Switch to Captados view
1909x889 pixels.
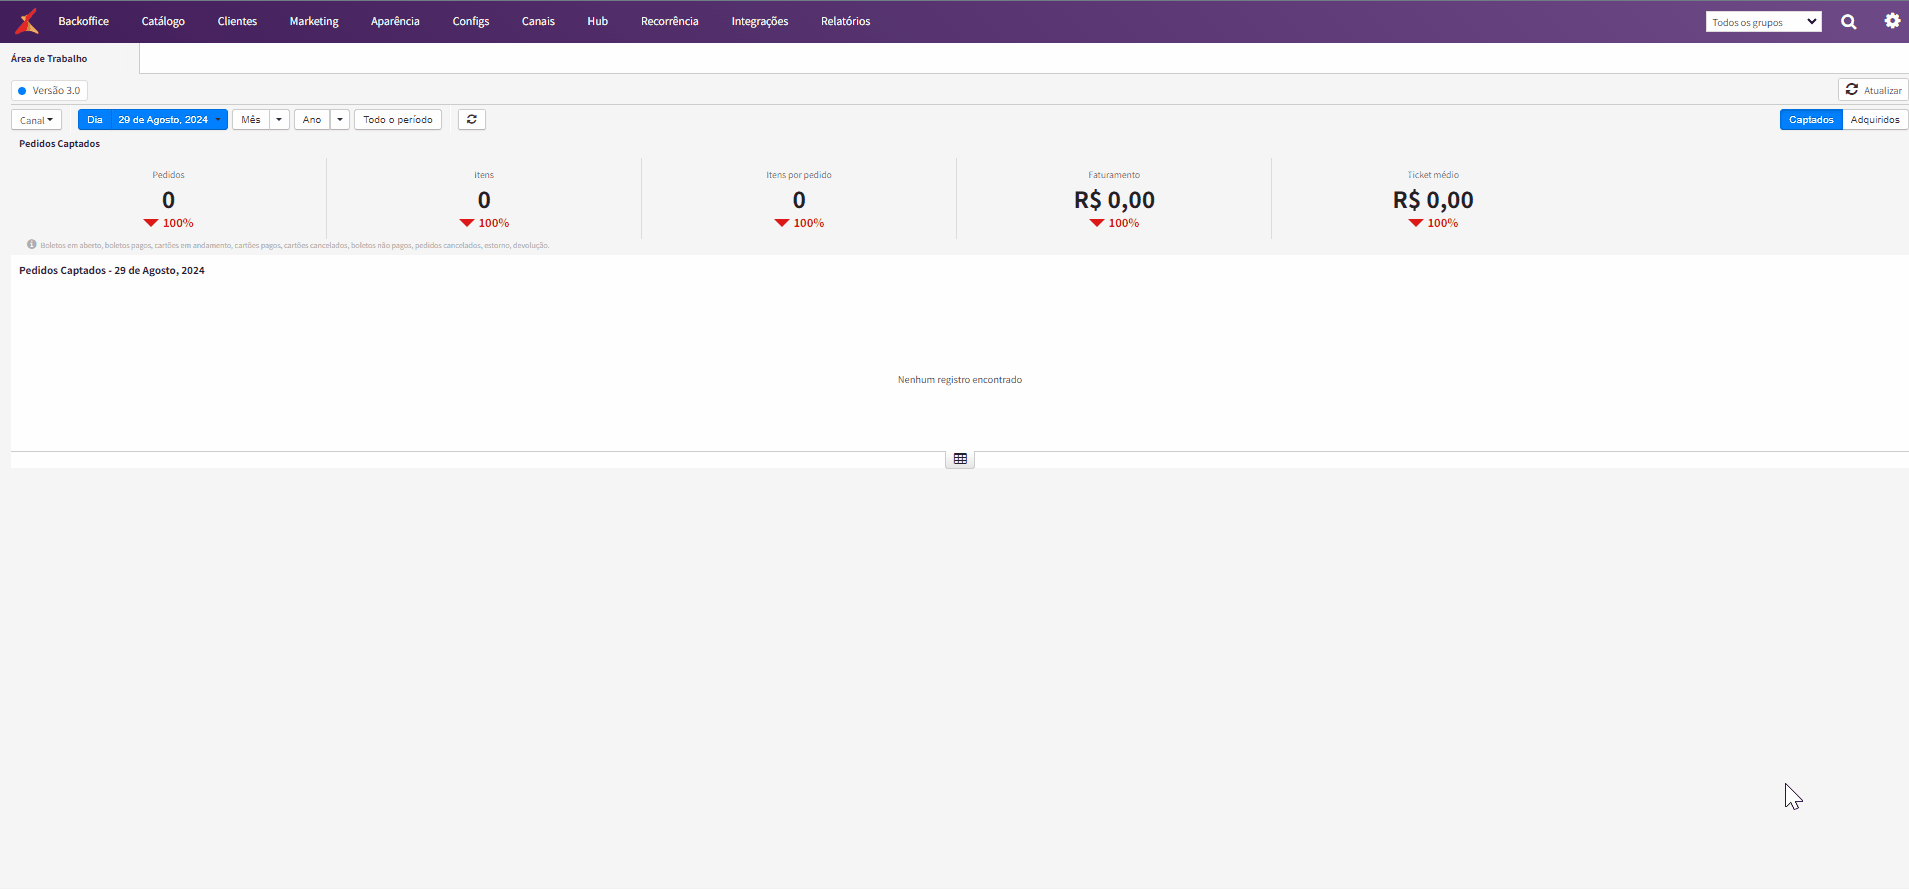[1811, 120]
